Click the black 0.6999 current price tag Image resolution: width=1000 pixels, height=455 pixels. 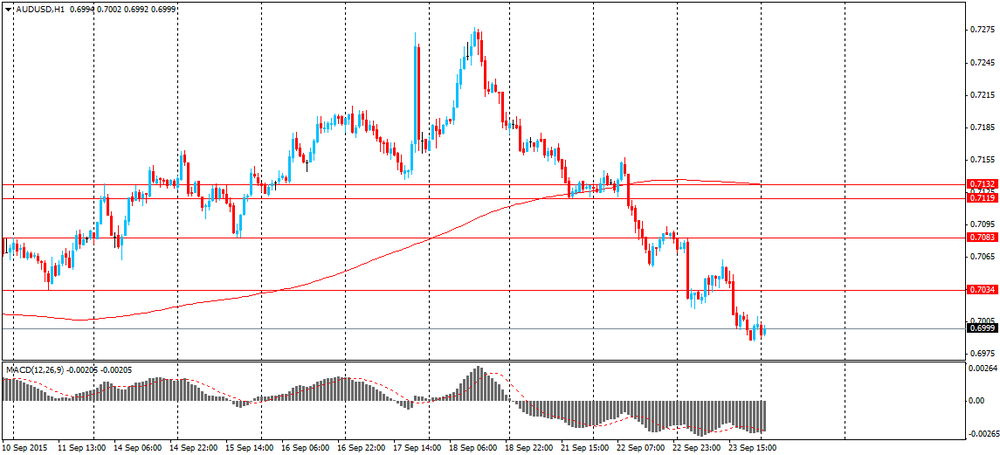[981, 328]
